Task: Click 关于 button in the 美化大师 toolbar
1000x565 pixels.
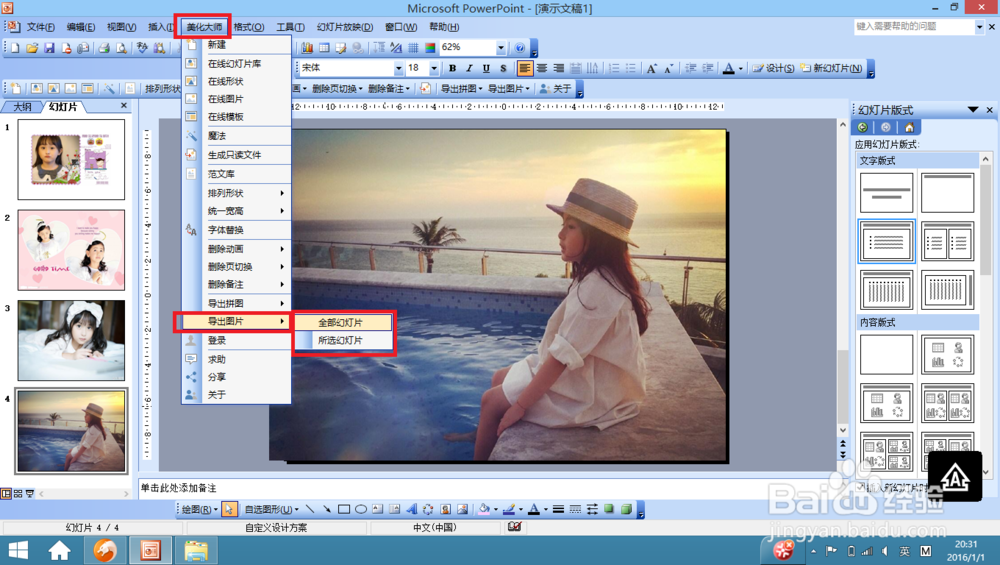Action: click(555, 89)
